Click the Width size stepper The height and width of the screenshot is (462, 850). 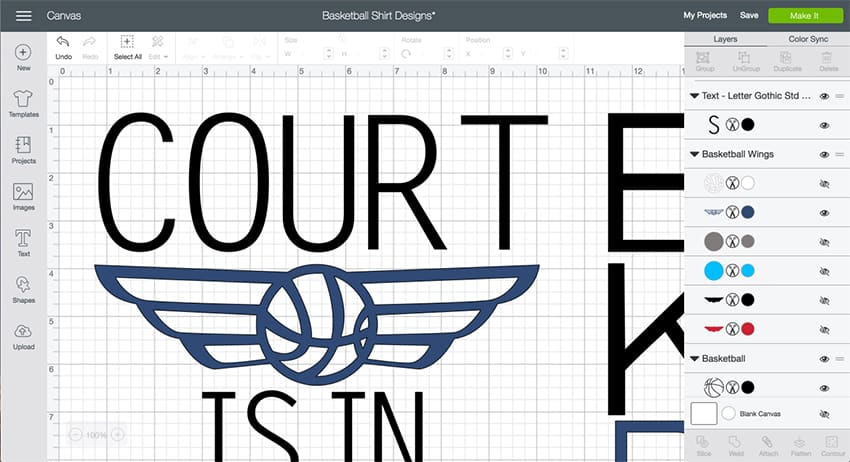328,53
